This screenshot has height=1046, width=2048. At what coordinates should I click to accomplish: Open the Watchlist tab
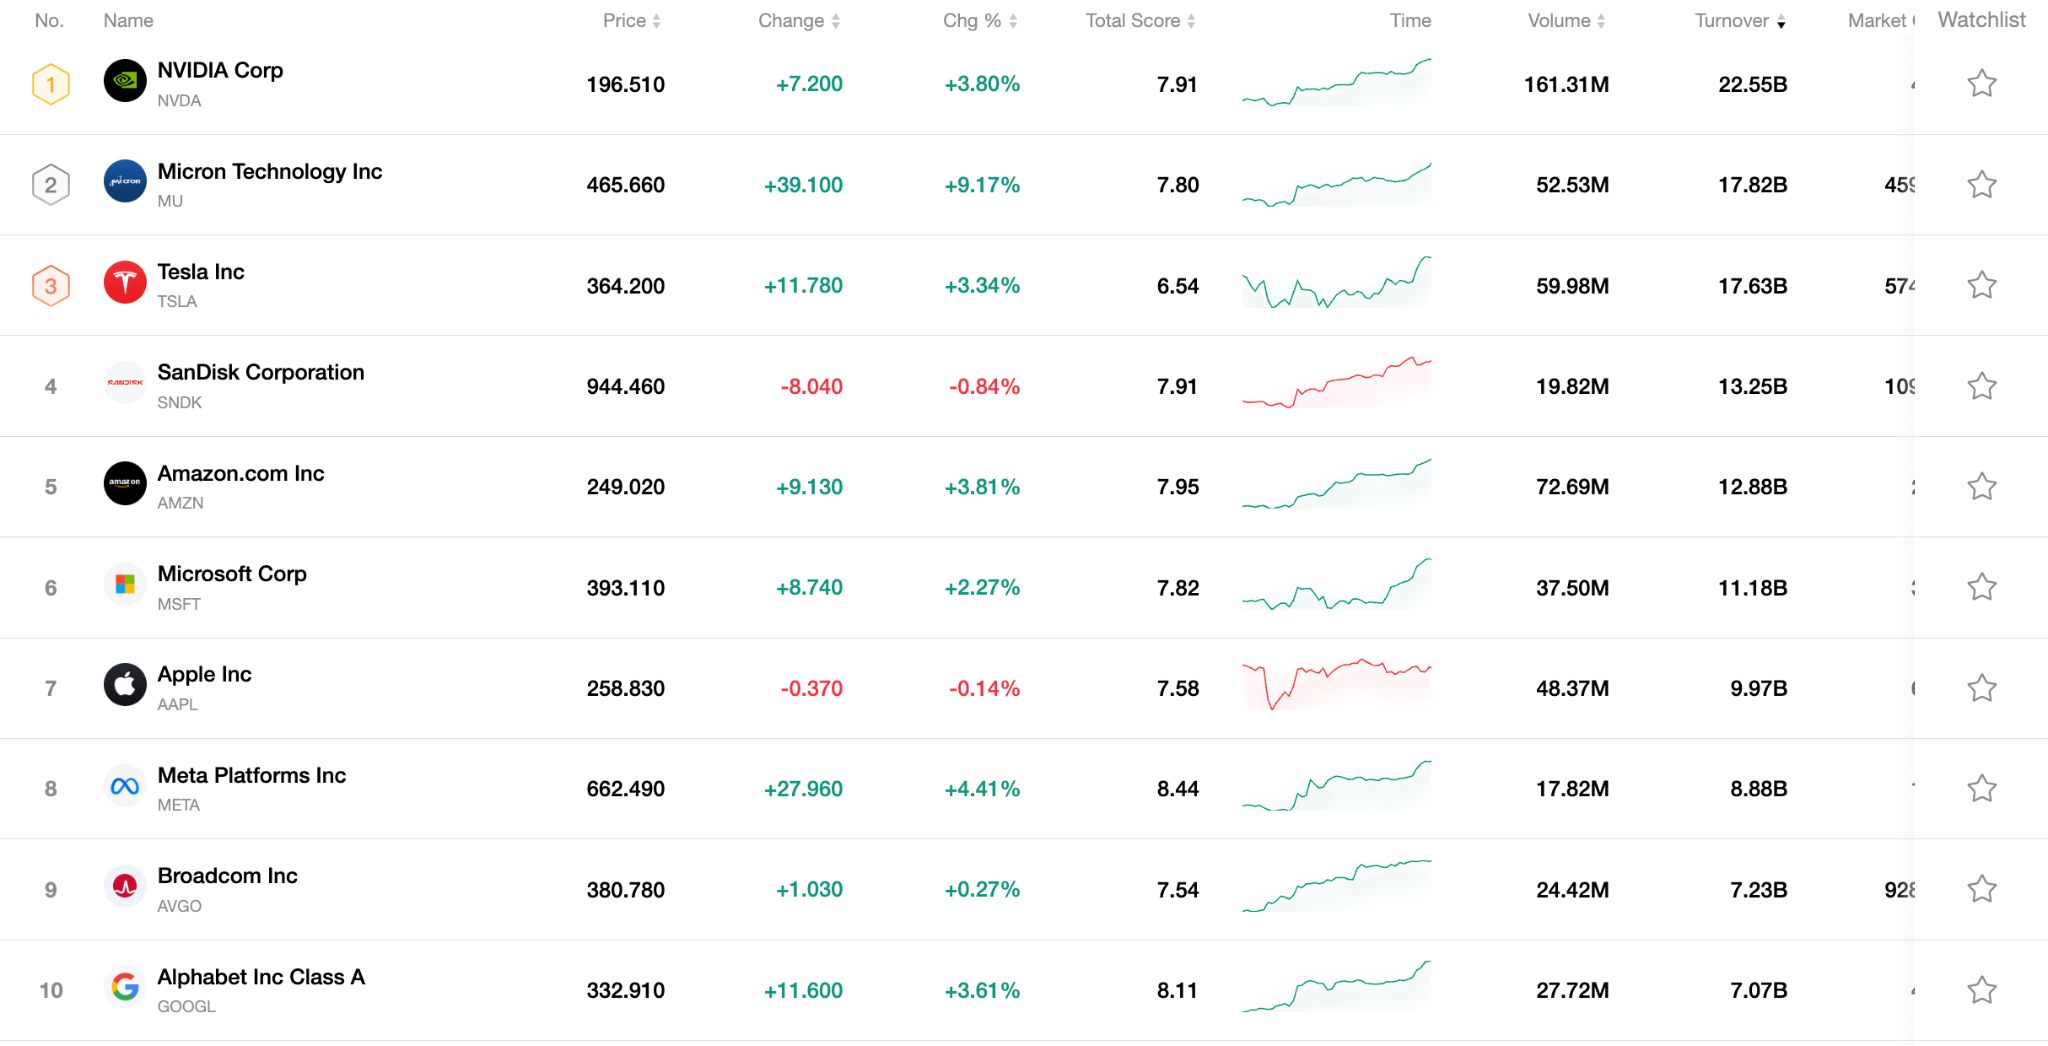click(1980, 19)
